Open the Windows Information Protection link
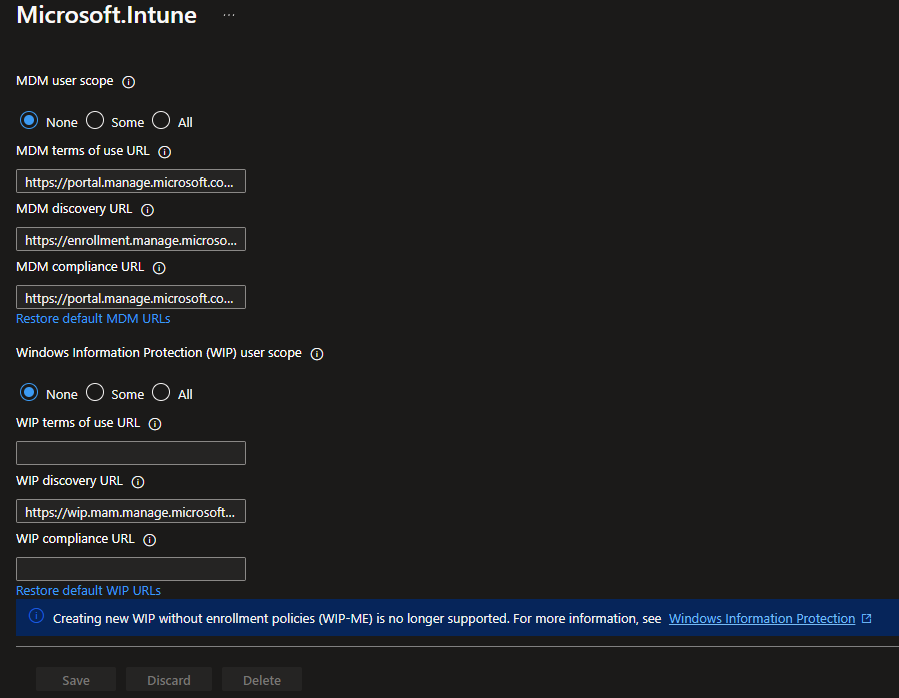This screenshot has height=698, width=899. click(761, 618)
